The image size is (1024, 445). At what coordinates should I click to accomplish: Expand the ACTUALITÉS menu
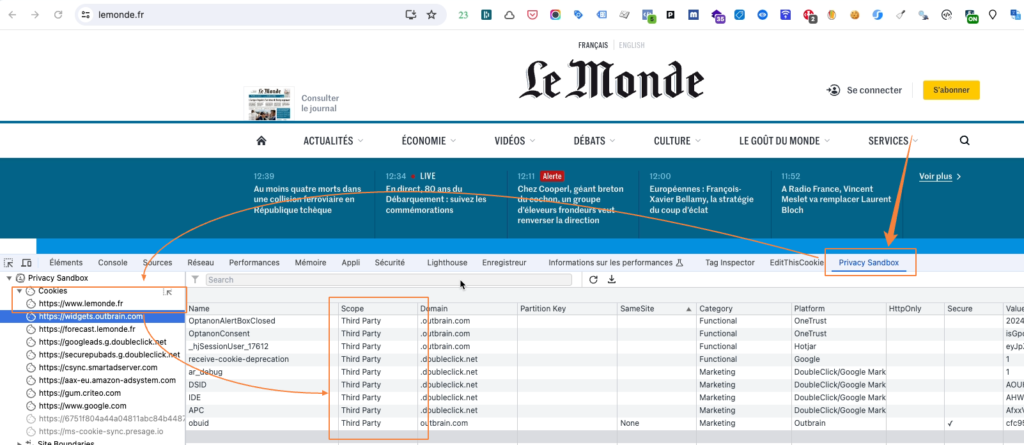coord(333,140)
